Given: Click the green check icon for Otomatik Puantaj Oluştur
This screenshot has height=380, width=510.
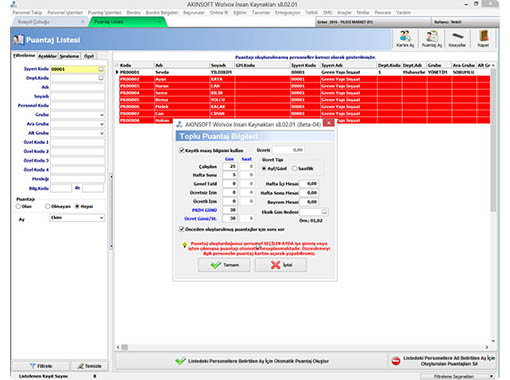Looking at the screenshot, I should [x=181, y=361].
